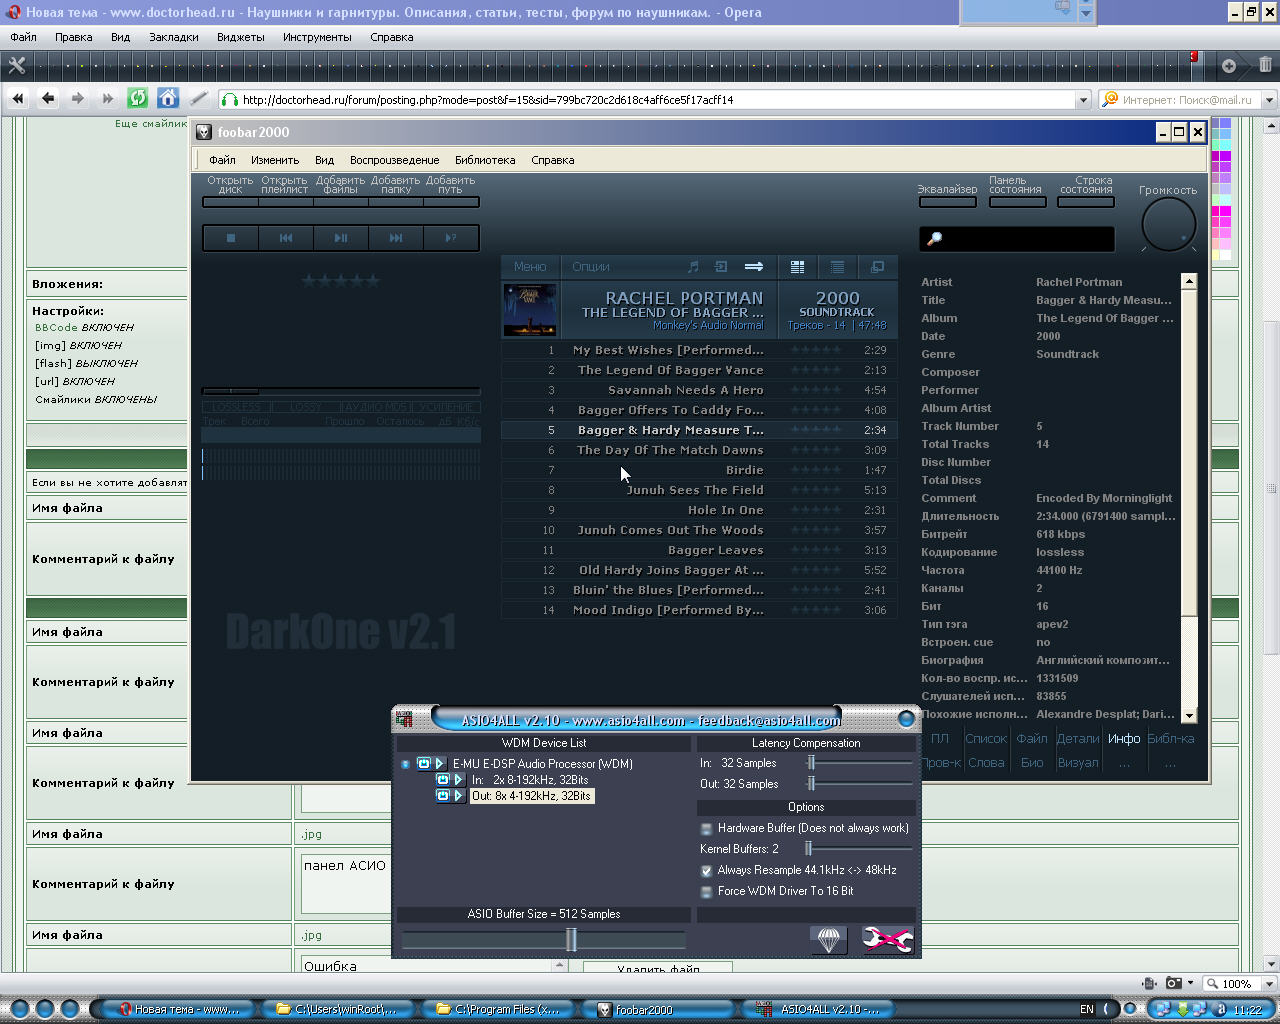Screen dimensions: 1280x1024
Task: Open the search engine dropdown in Opera
Action: (x=1269, y=100)
